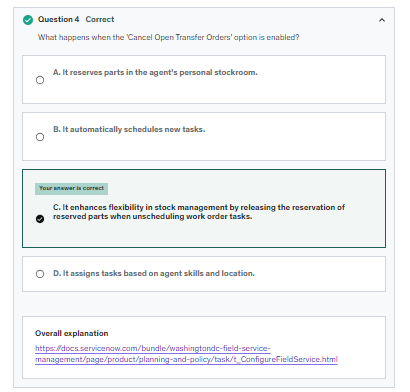Select radio button for option D
Screen dimensions: 410x392
tap(40, 274)
